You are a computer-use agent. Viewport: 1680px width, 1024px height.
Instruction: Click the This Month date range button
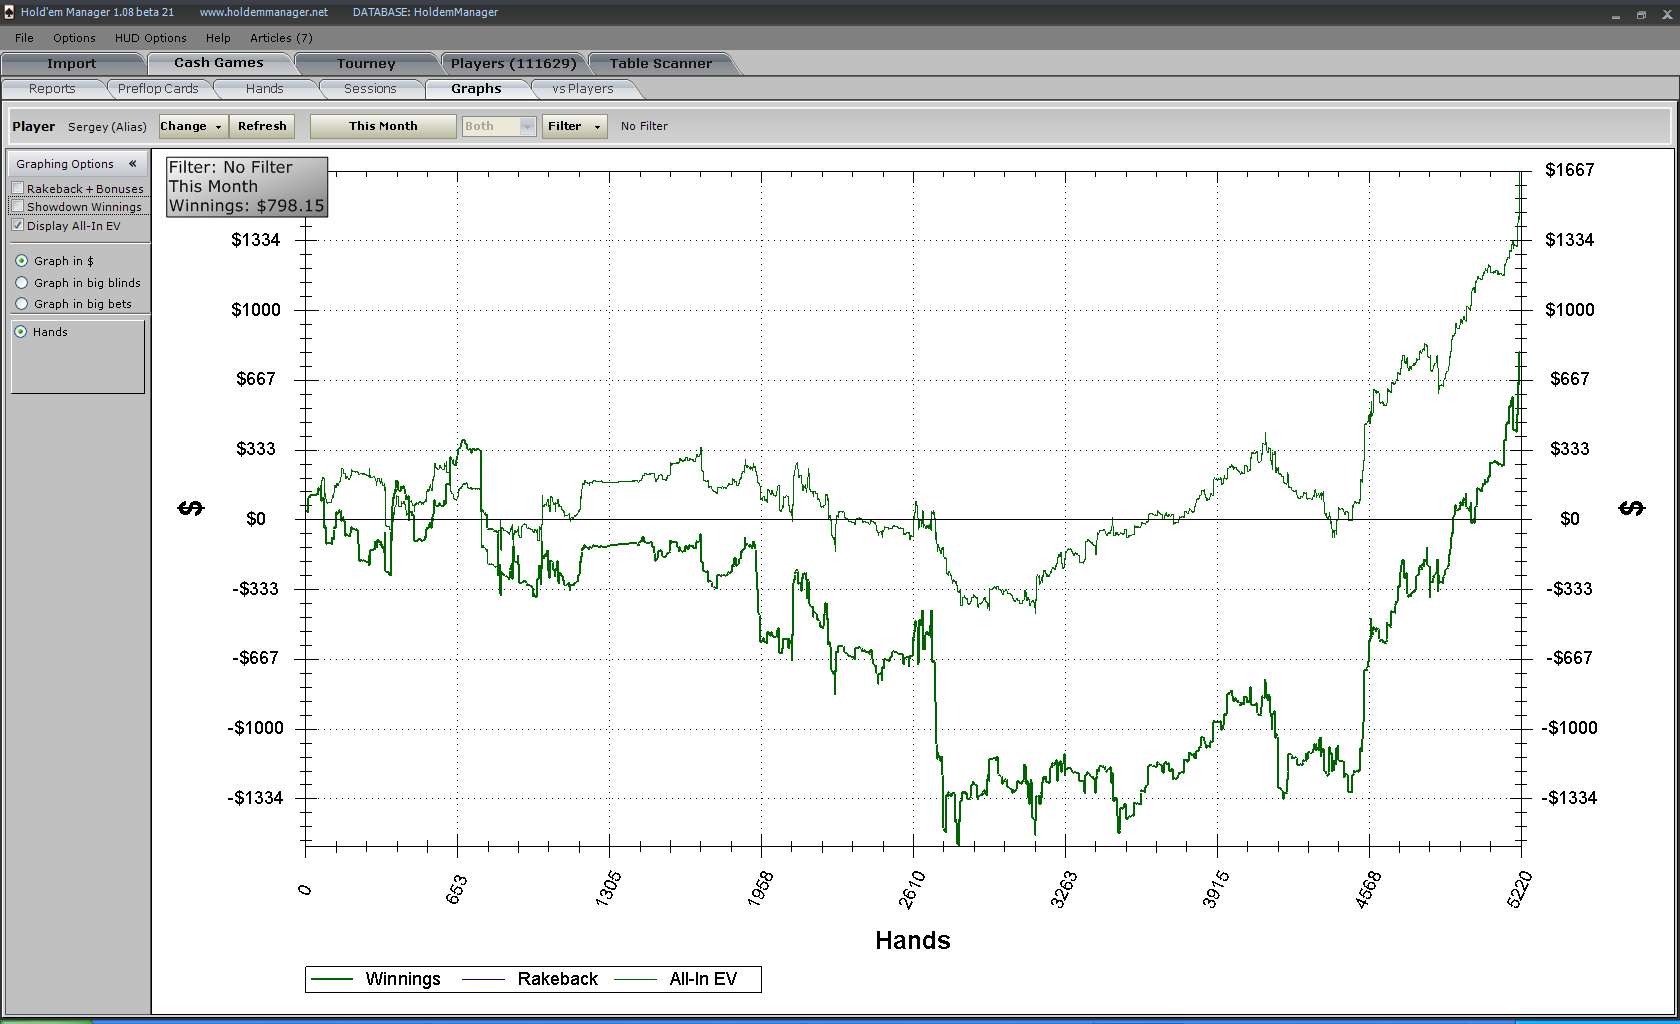383,126
